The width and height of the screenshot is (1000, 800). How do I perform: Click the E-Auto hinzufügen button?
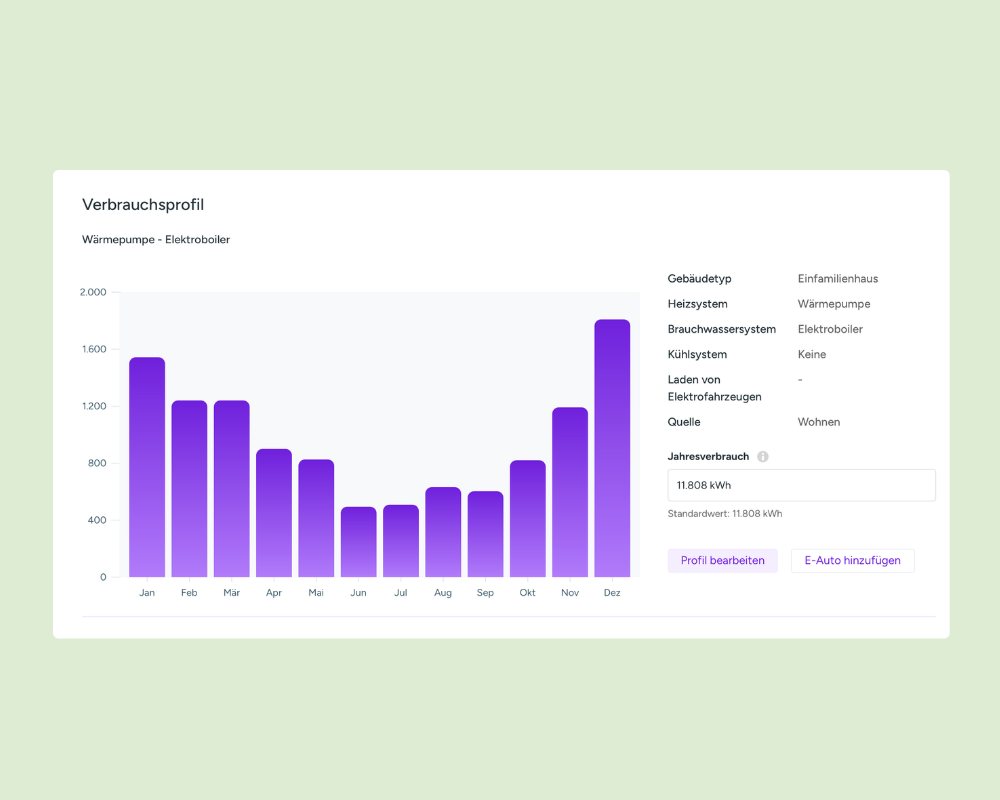(x=853, y=561)
